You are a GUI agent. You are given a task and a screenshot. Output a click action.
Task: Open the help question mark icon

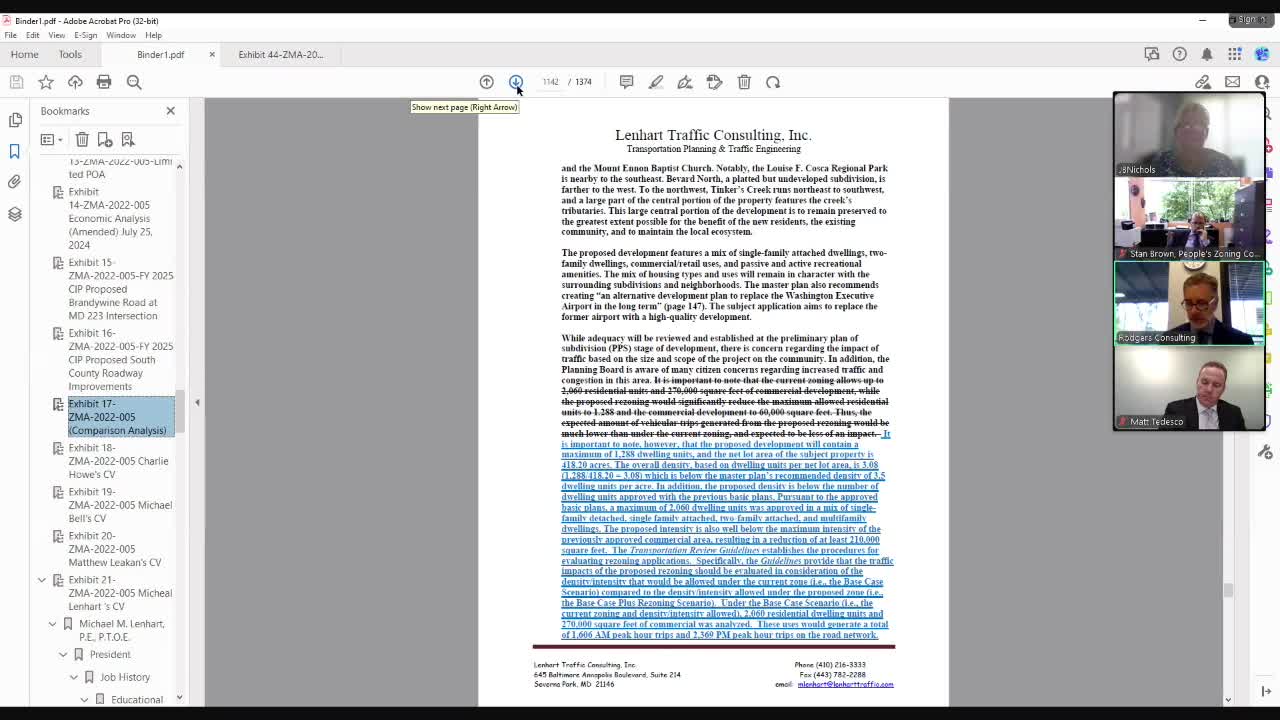coord(1180,54)
